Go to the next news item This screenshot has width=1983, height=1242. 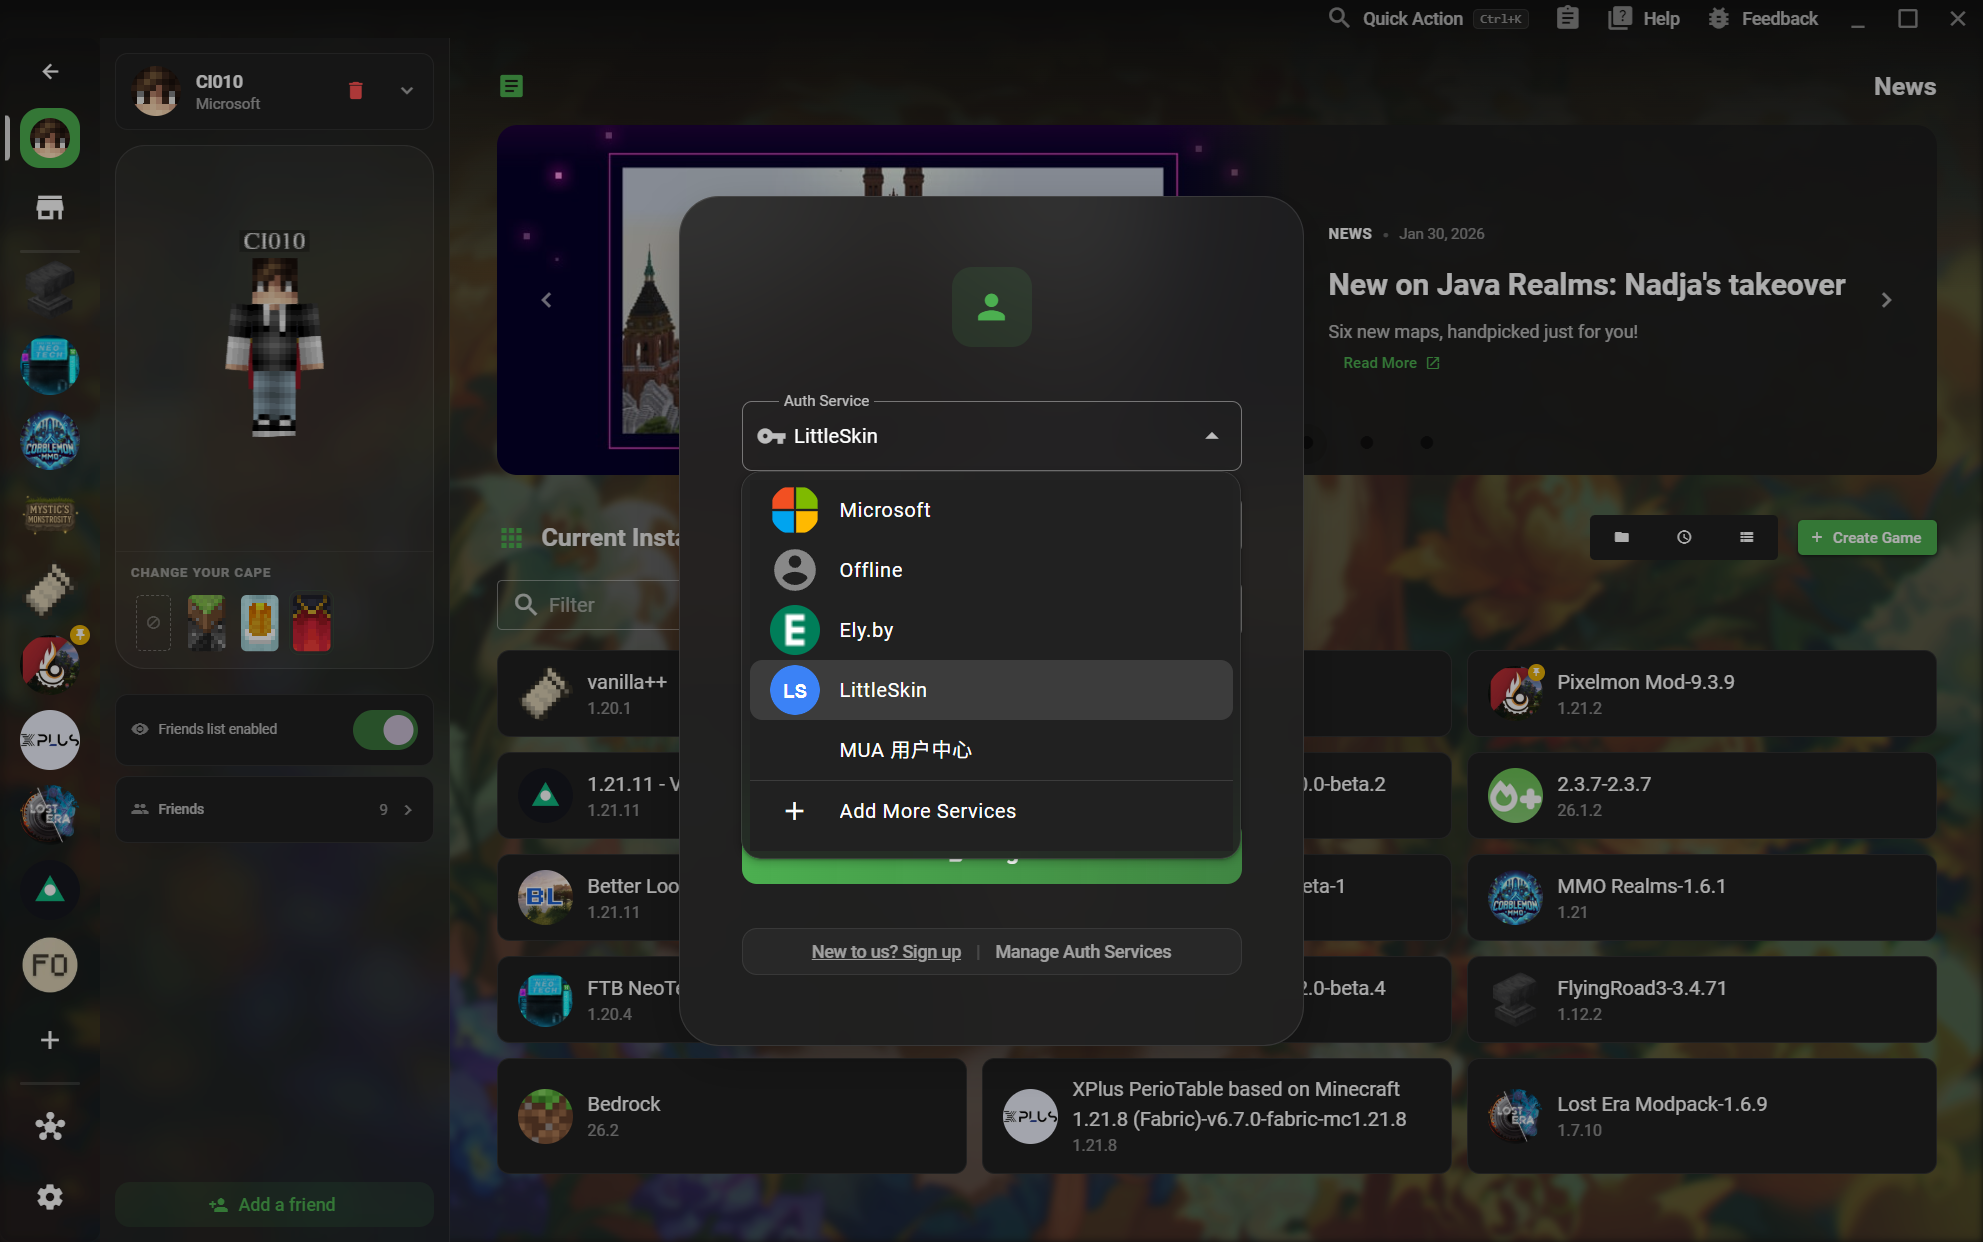[x=1886, y=300]
